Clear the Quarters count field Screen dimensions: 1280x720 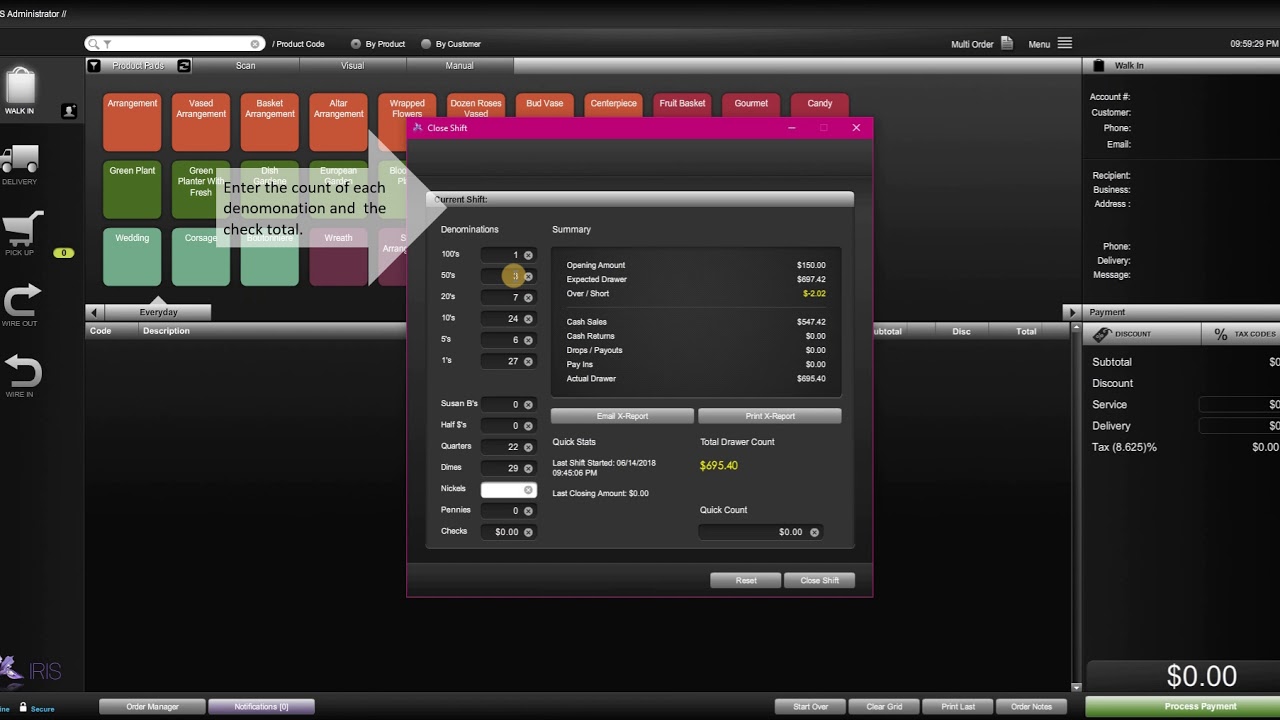pos(528,447)
